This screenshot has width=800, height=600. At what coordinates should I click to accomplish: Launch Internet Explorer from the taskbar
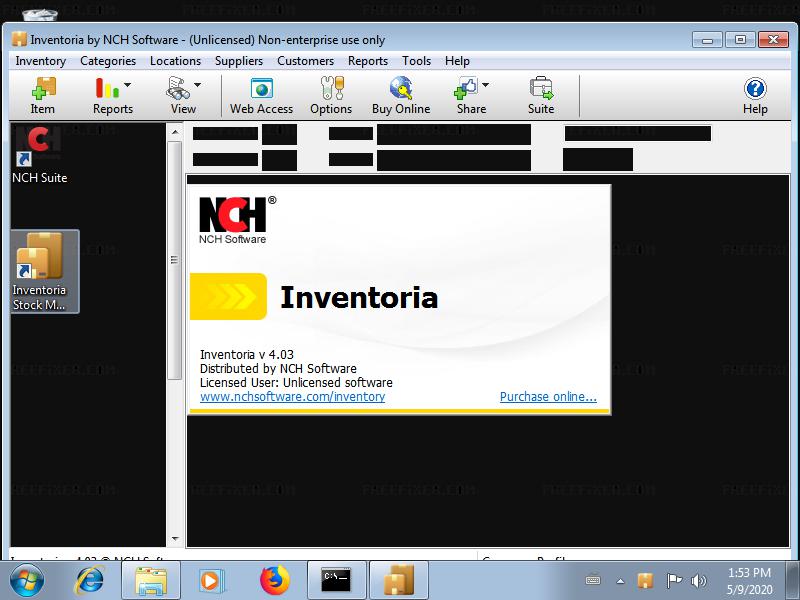[90, 581]
